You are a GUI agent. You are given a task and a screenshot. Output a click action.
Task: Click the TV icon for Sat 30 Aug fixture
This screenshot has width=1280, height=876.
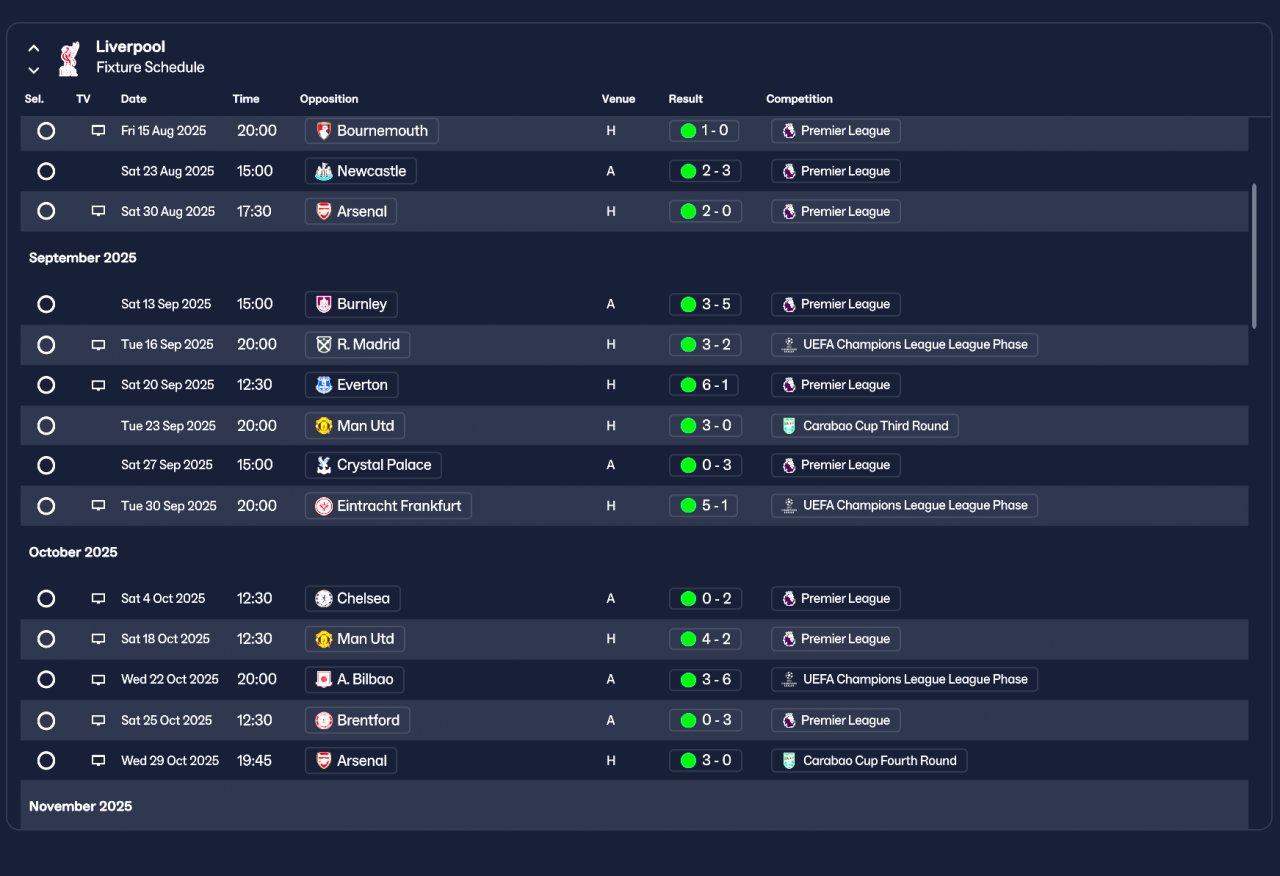pos(98,212)
